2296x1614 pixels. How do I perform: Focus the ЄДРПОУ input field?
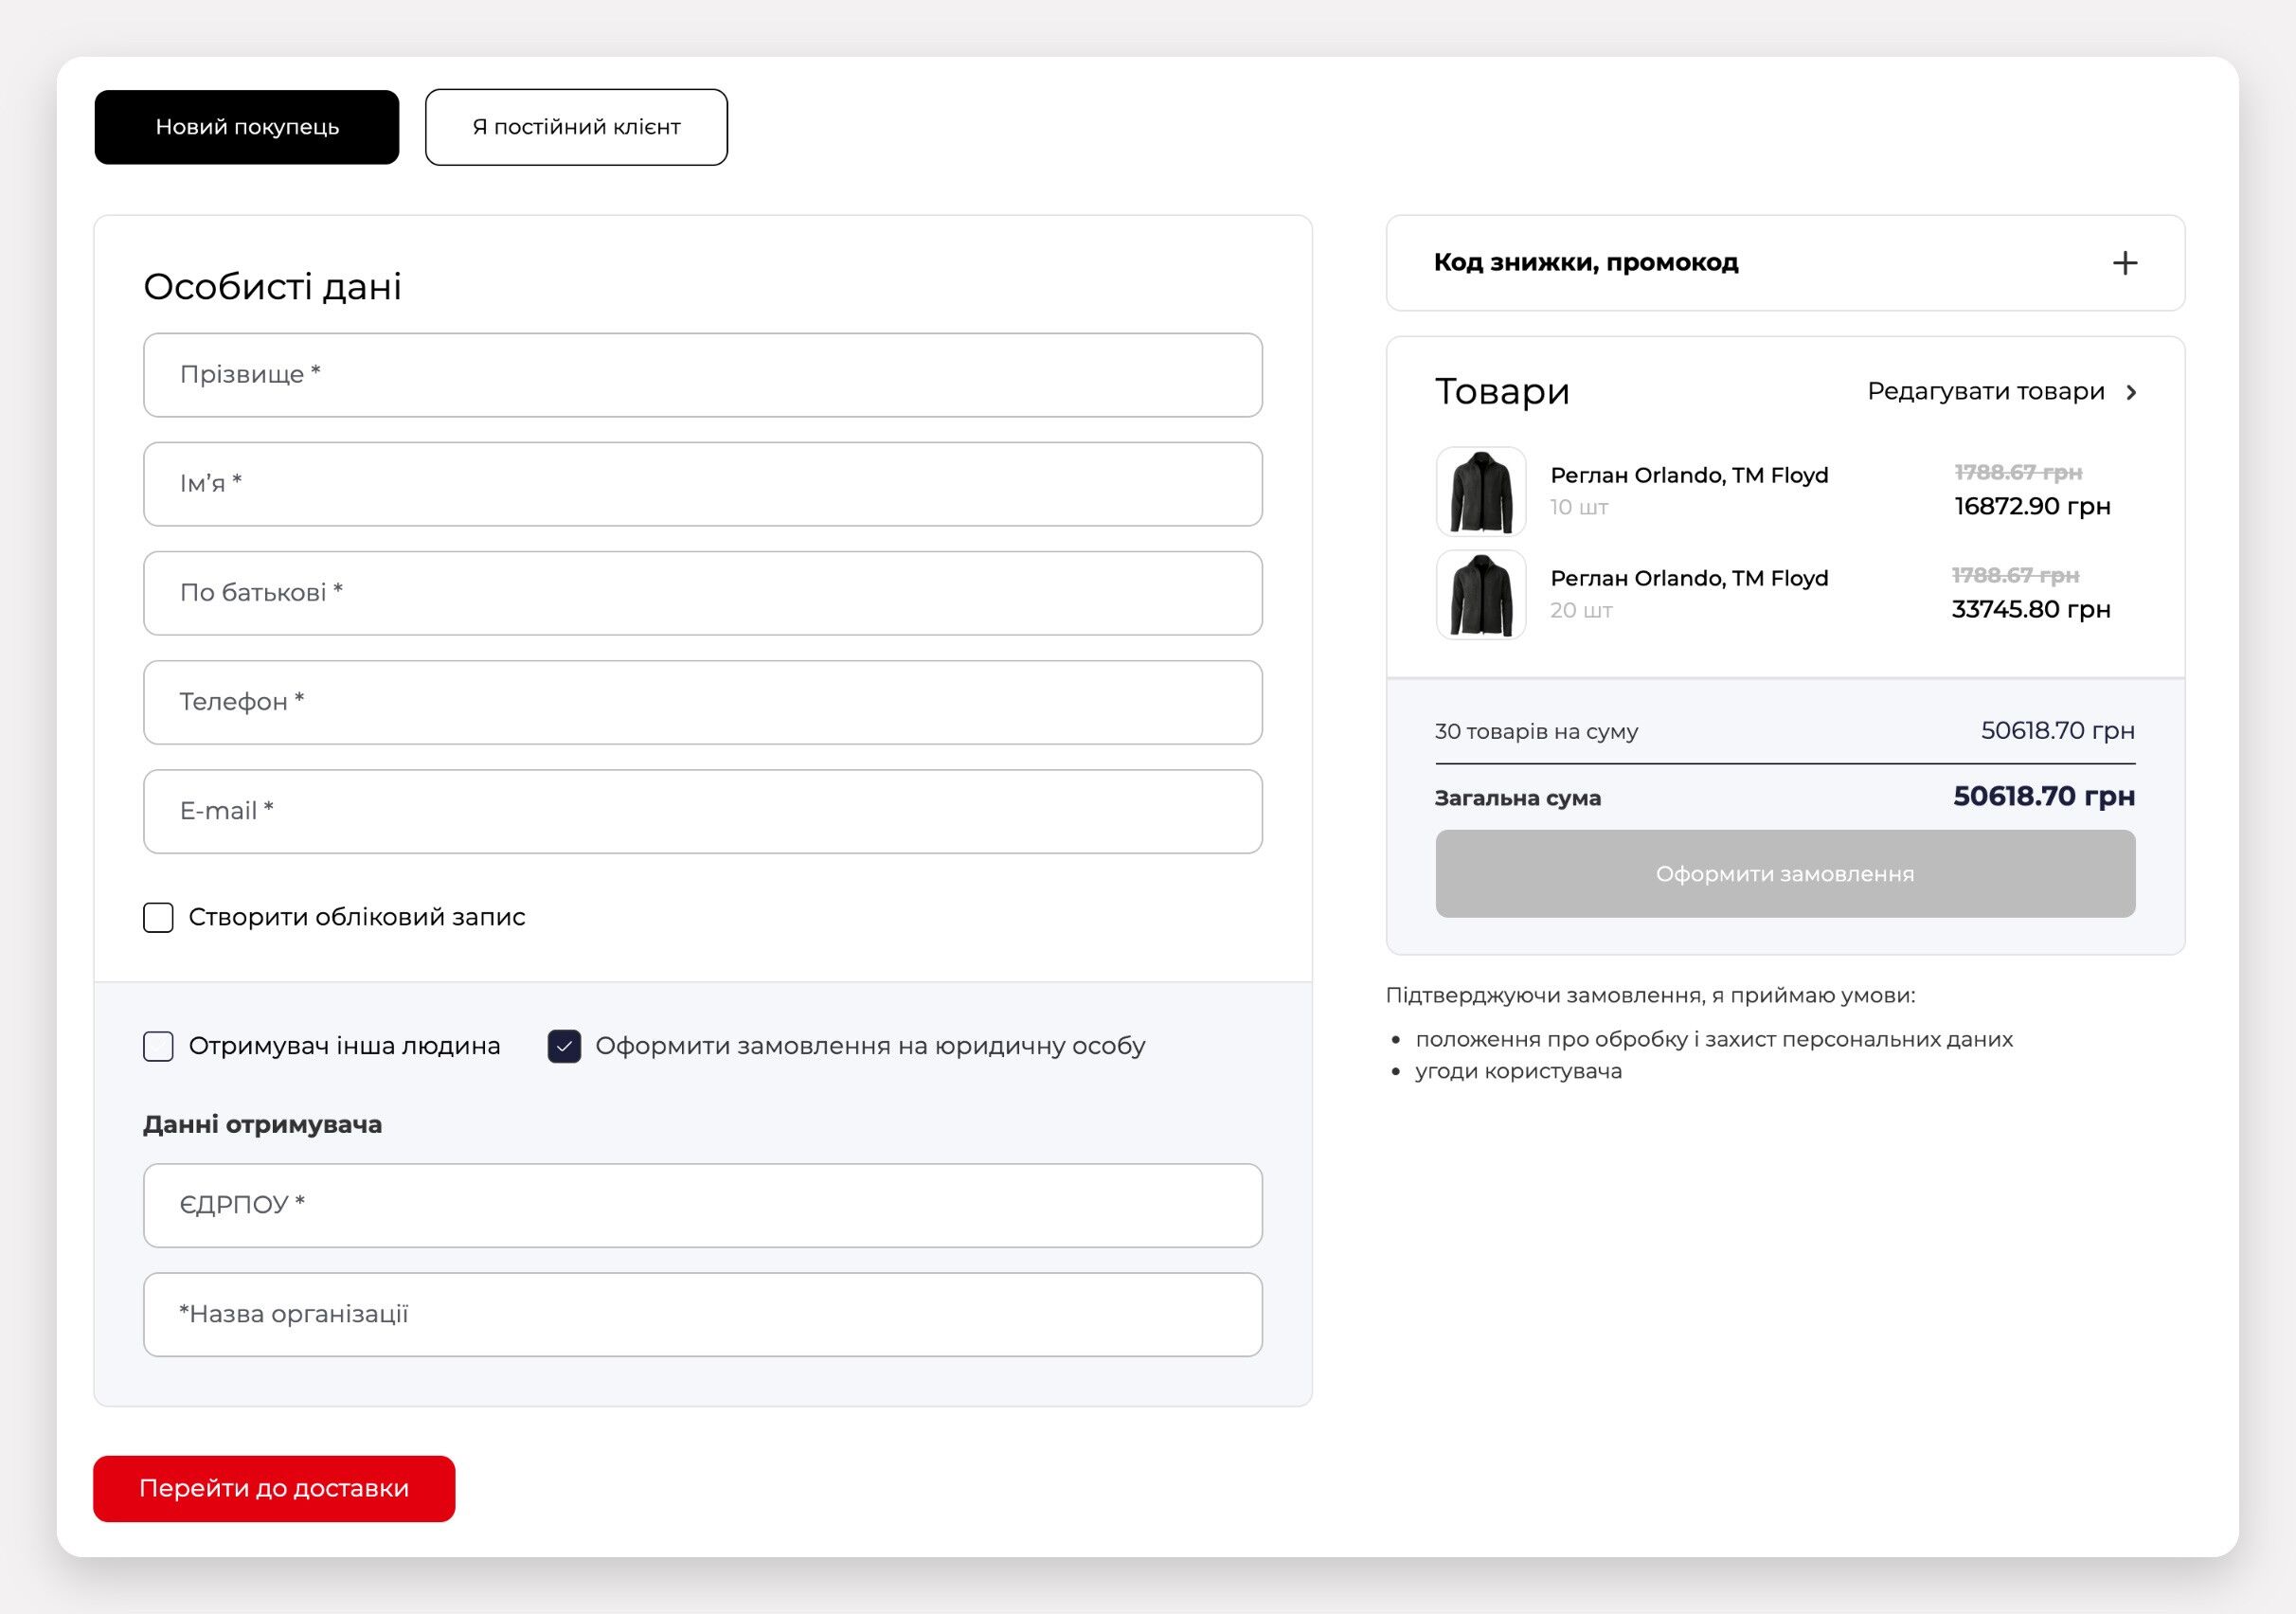[x=702, y=1205]
